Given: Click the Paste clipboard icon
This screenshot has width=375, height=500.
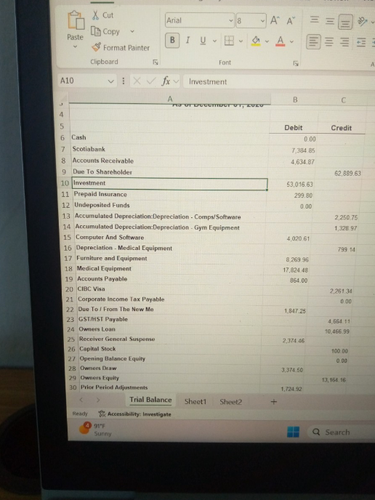Looking at the screenshot, I should click(76, 21).
